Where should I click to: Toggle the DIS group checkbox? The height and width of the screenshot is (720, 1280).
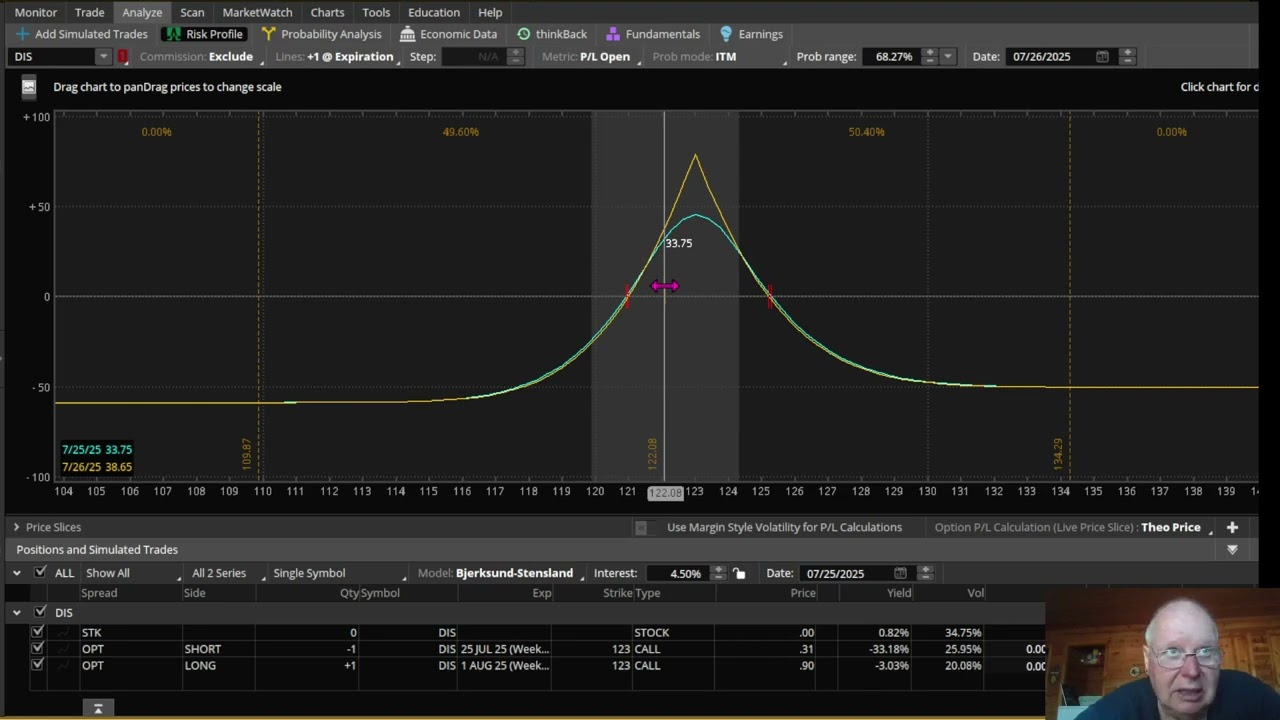tap(40, 612)
